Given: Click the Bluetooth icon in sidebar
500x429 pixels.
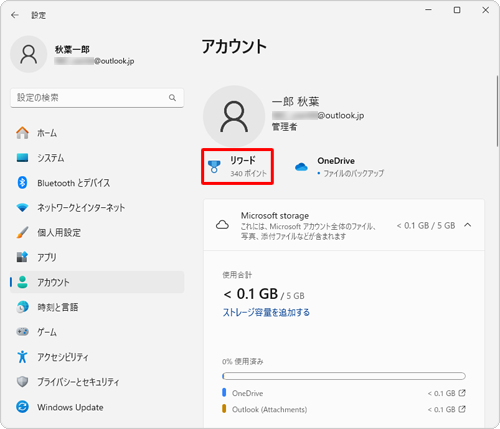Looking at the screenshot, I should point(22,183).
